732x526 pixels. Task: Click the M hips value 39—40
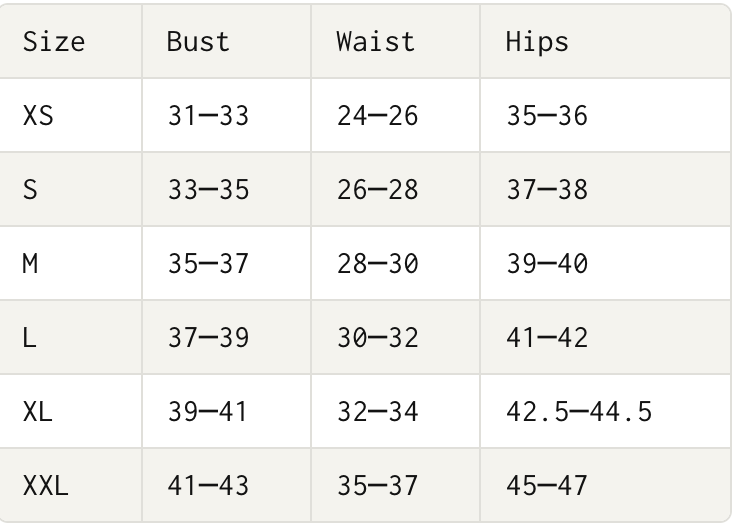pos(547,264)
